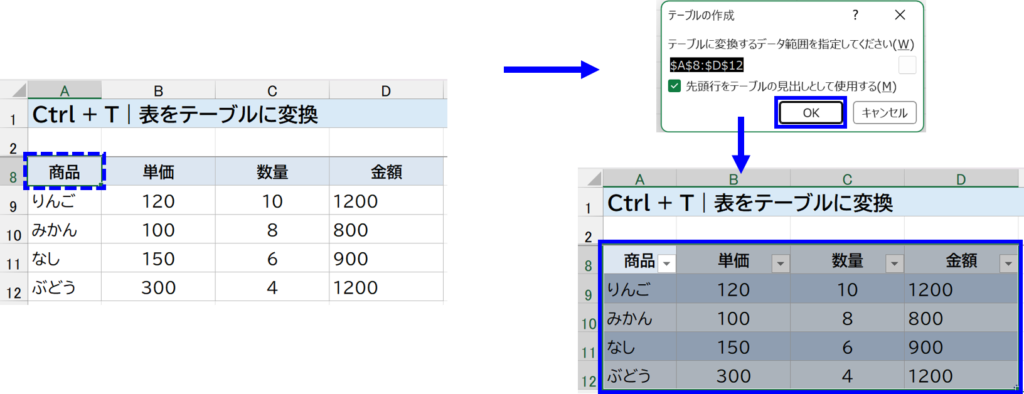The width and height of the screenshot is (1024, 394).
Task: Click the ? help icon in the dialog
Action: (x=856, y=14)
